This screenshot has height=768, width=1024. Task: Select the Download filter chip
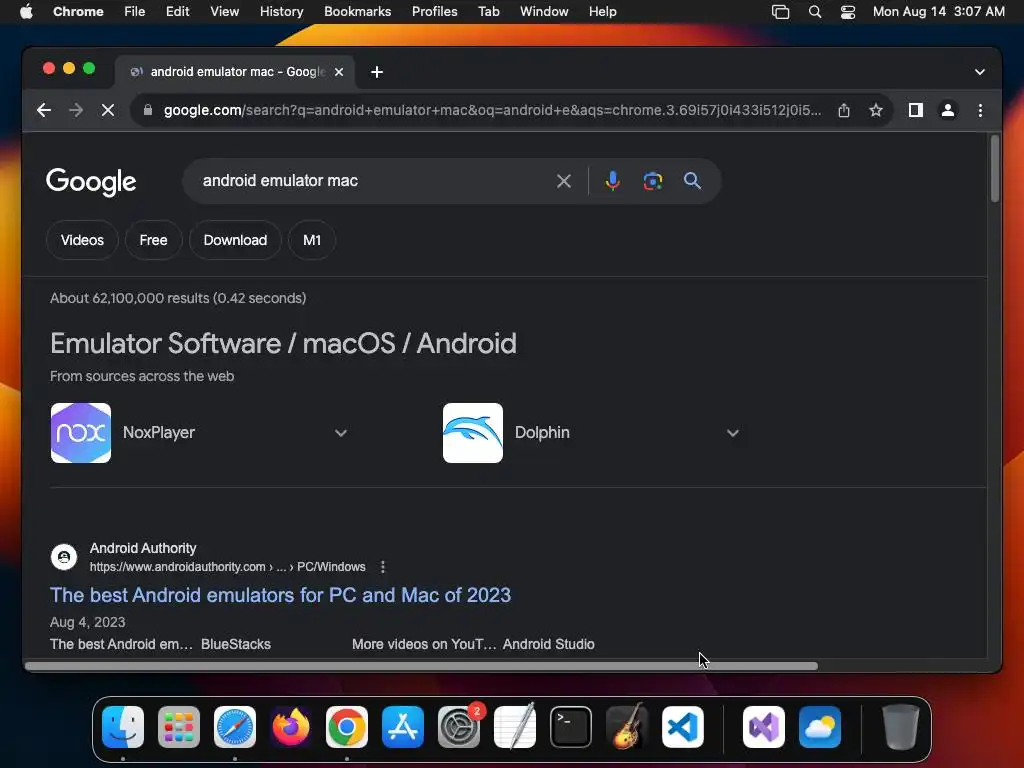[235, 240]
